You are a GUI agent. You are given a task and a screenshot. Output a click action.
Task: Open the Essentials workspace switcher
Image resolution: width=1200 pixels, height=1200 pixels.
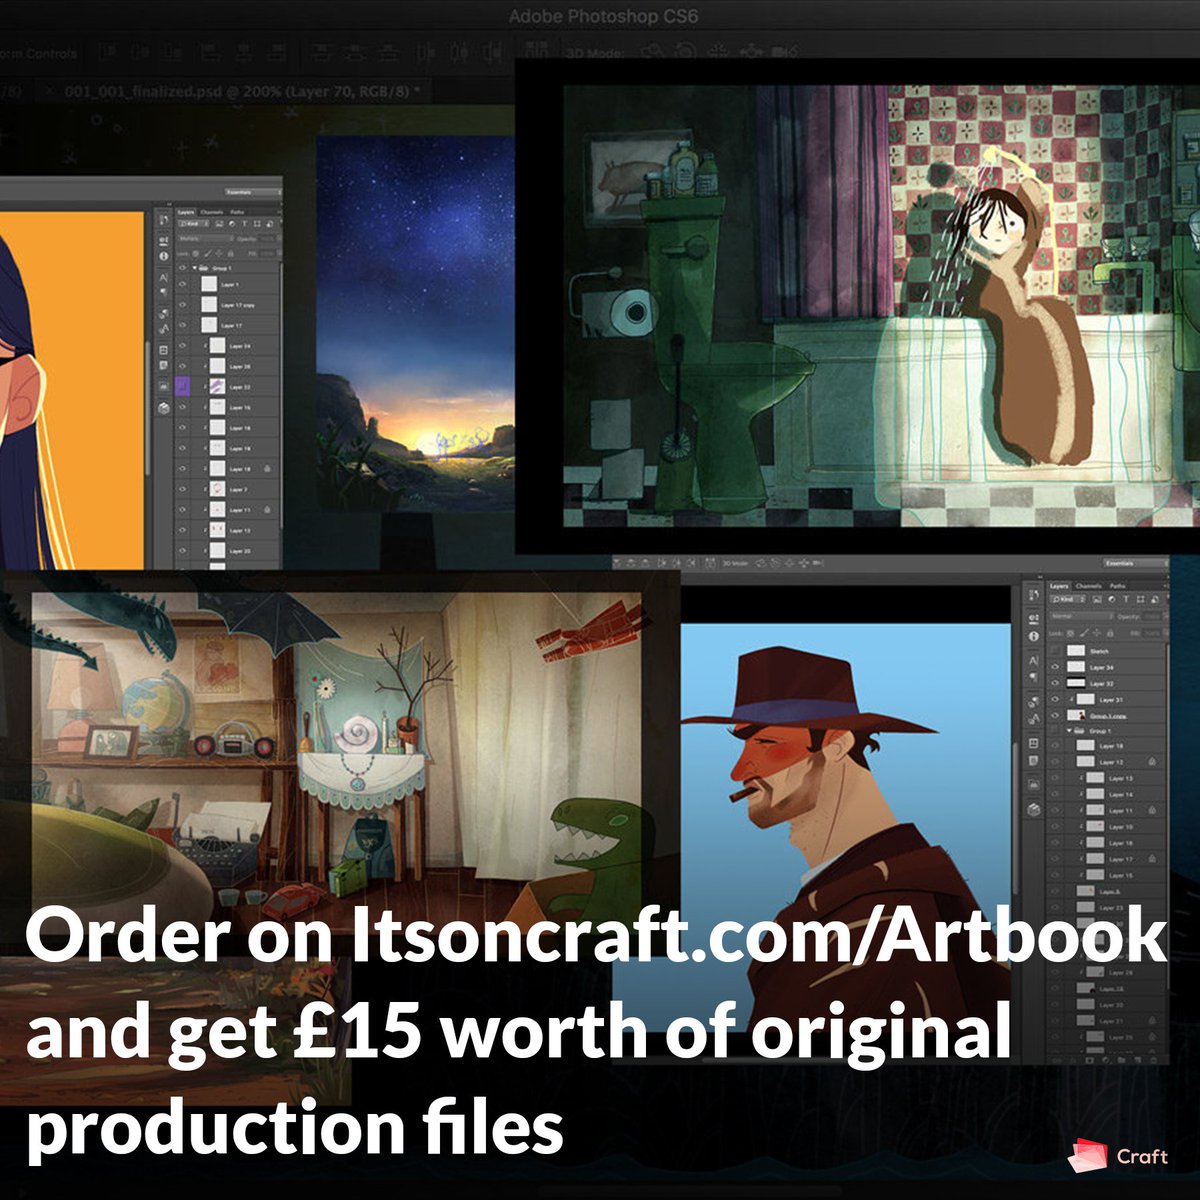[x=1120, y=563]
